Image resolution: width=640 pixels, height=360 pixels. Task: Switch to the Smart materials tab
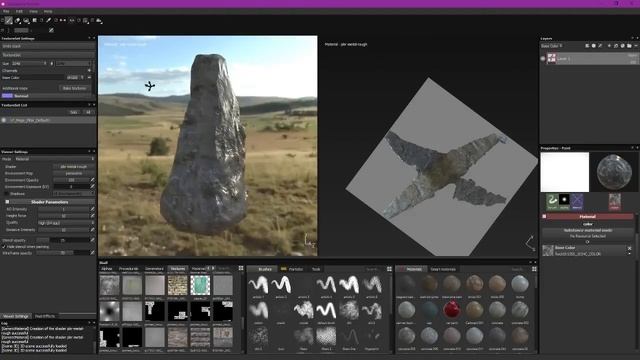point(443,269)
